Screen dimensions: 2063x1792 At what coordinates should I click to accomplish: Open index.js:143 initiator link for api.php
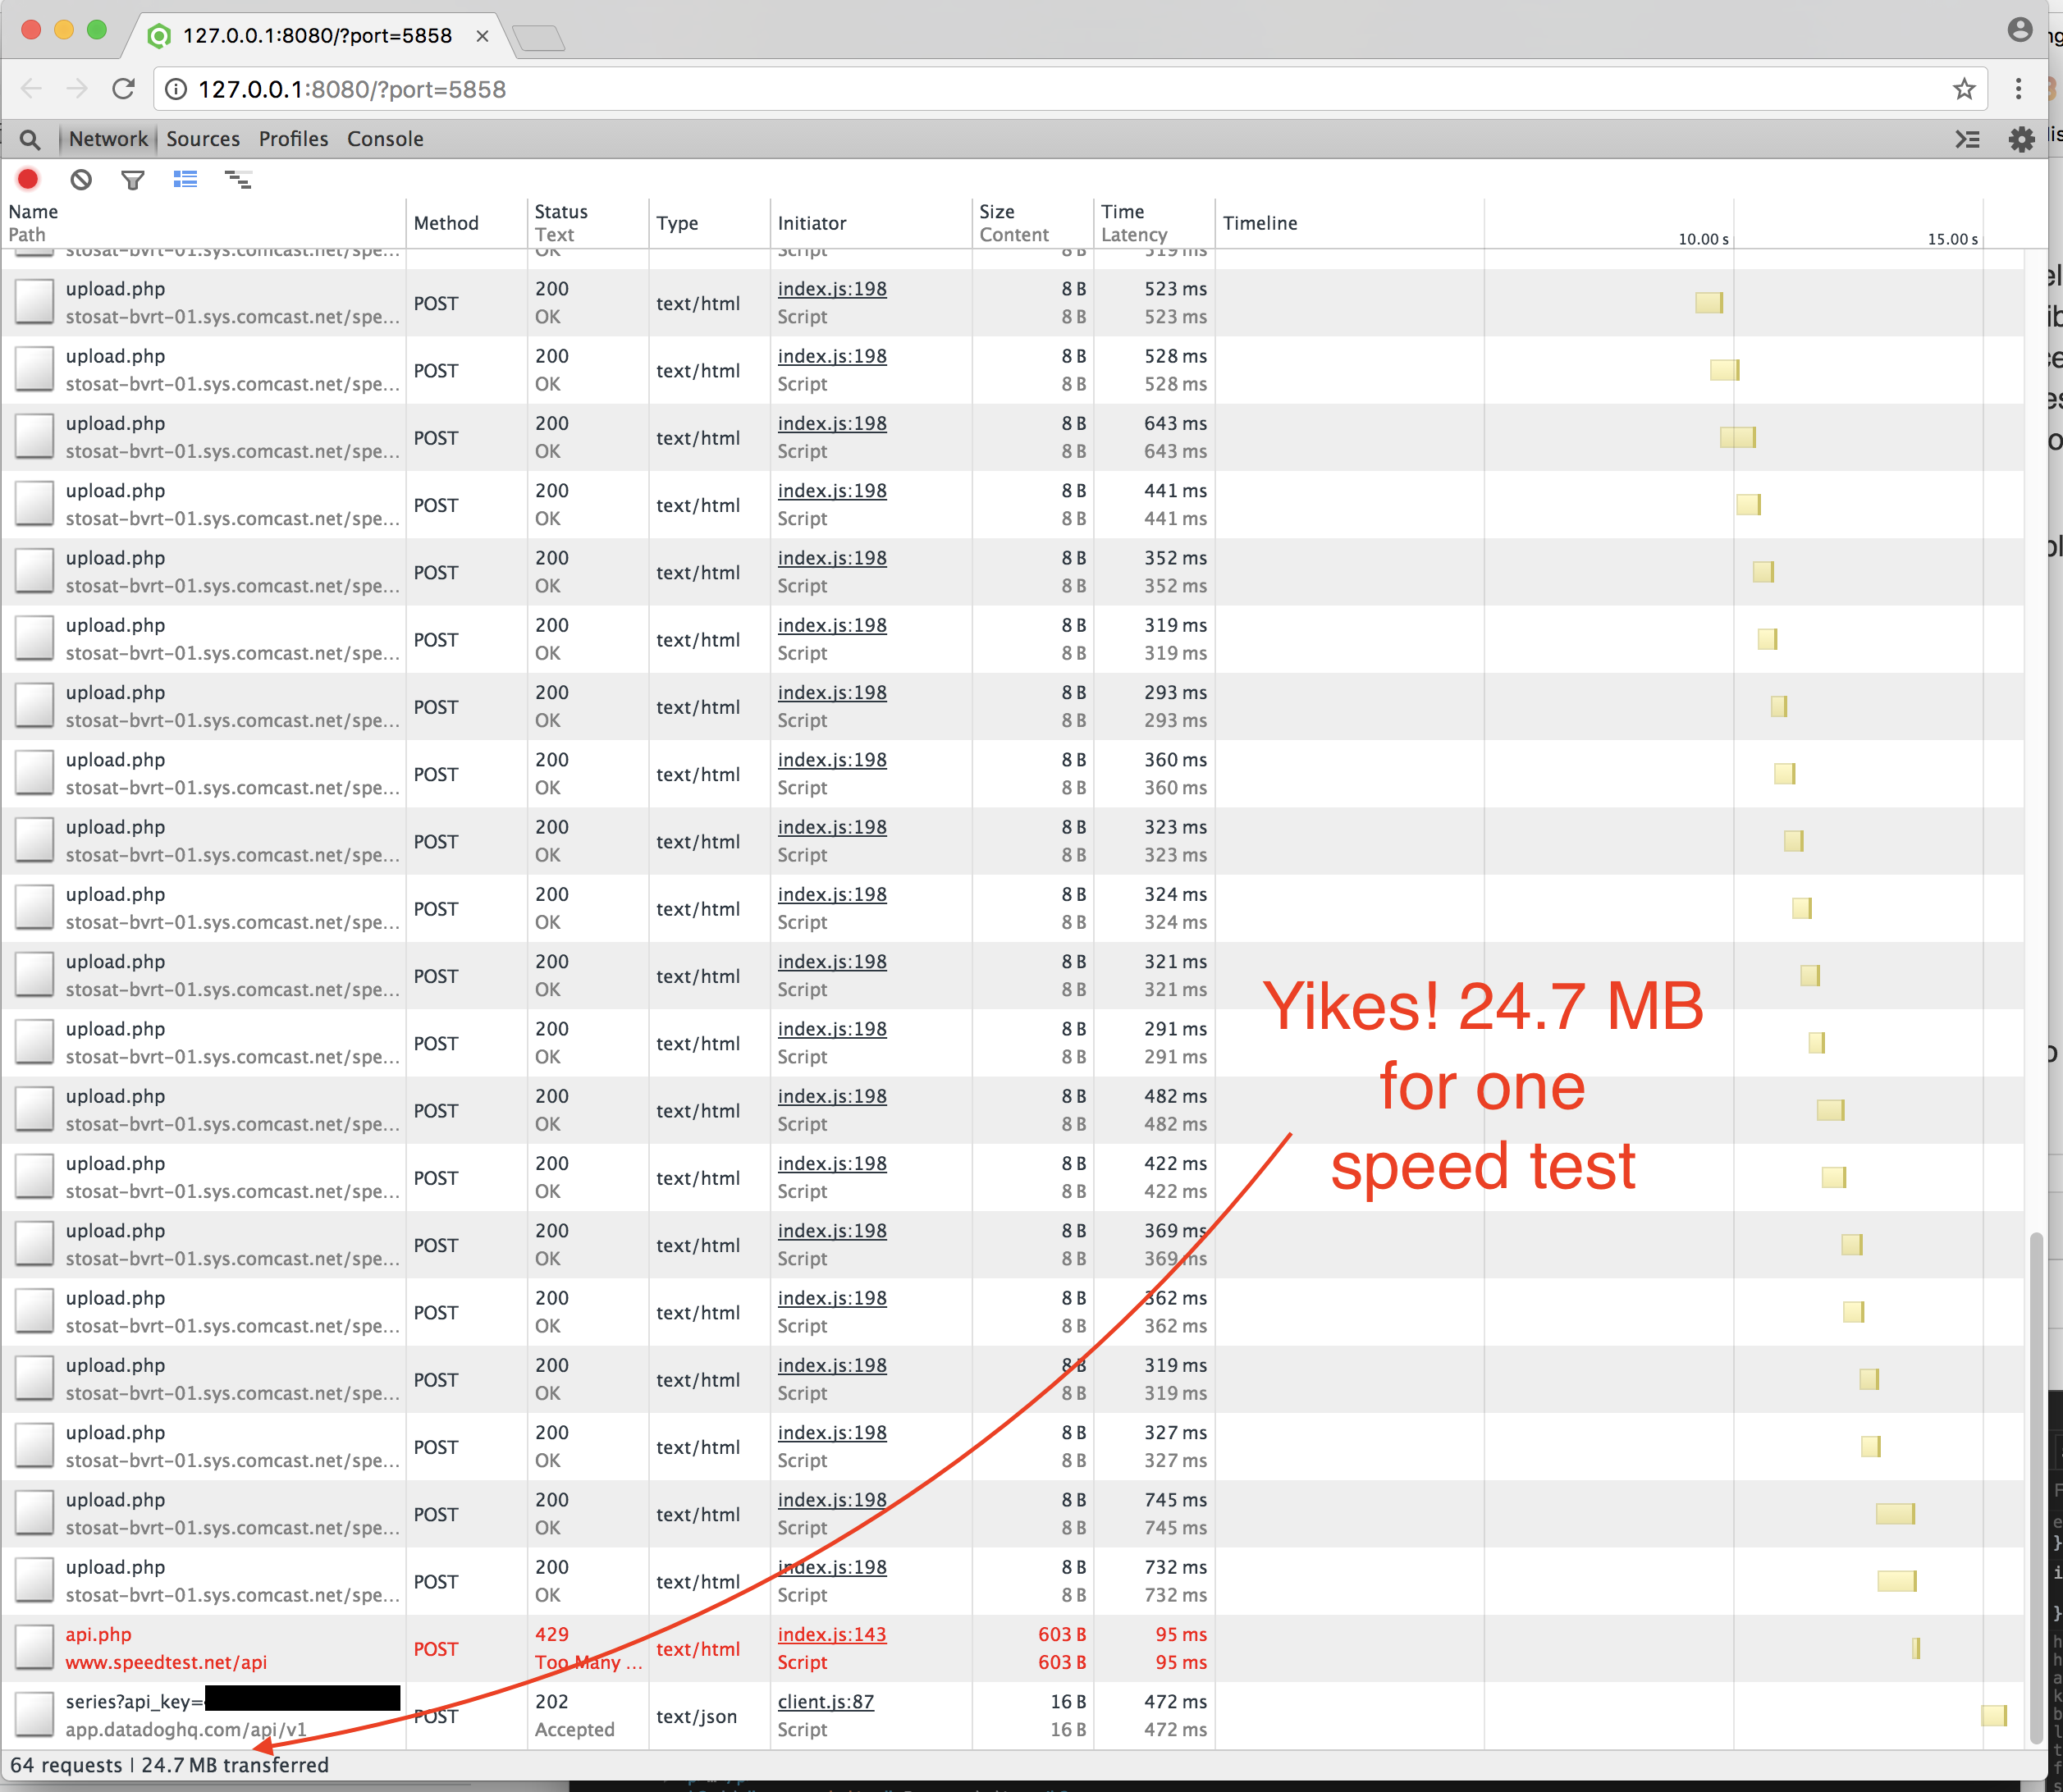832,1635
